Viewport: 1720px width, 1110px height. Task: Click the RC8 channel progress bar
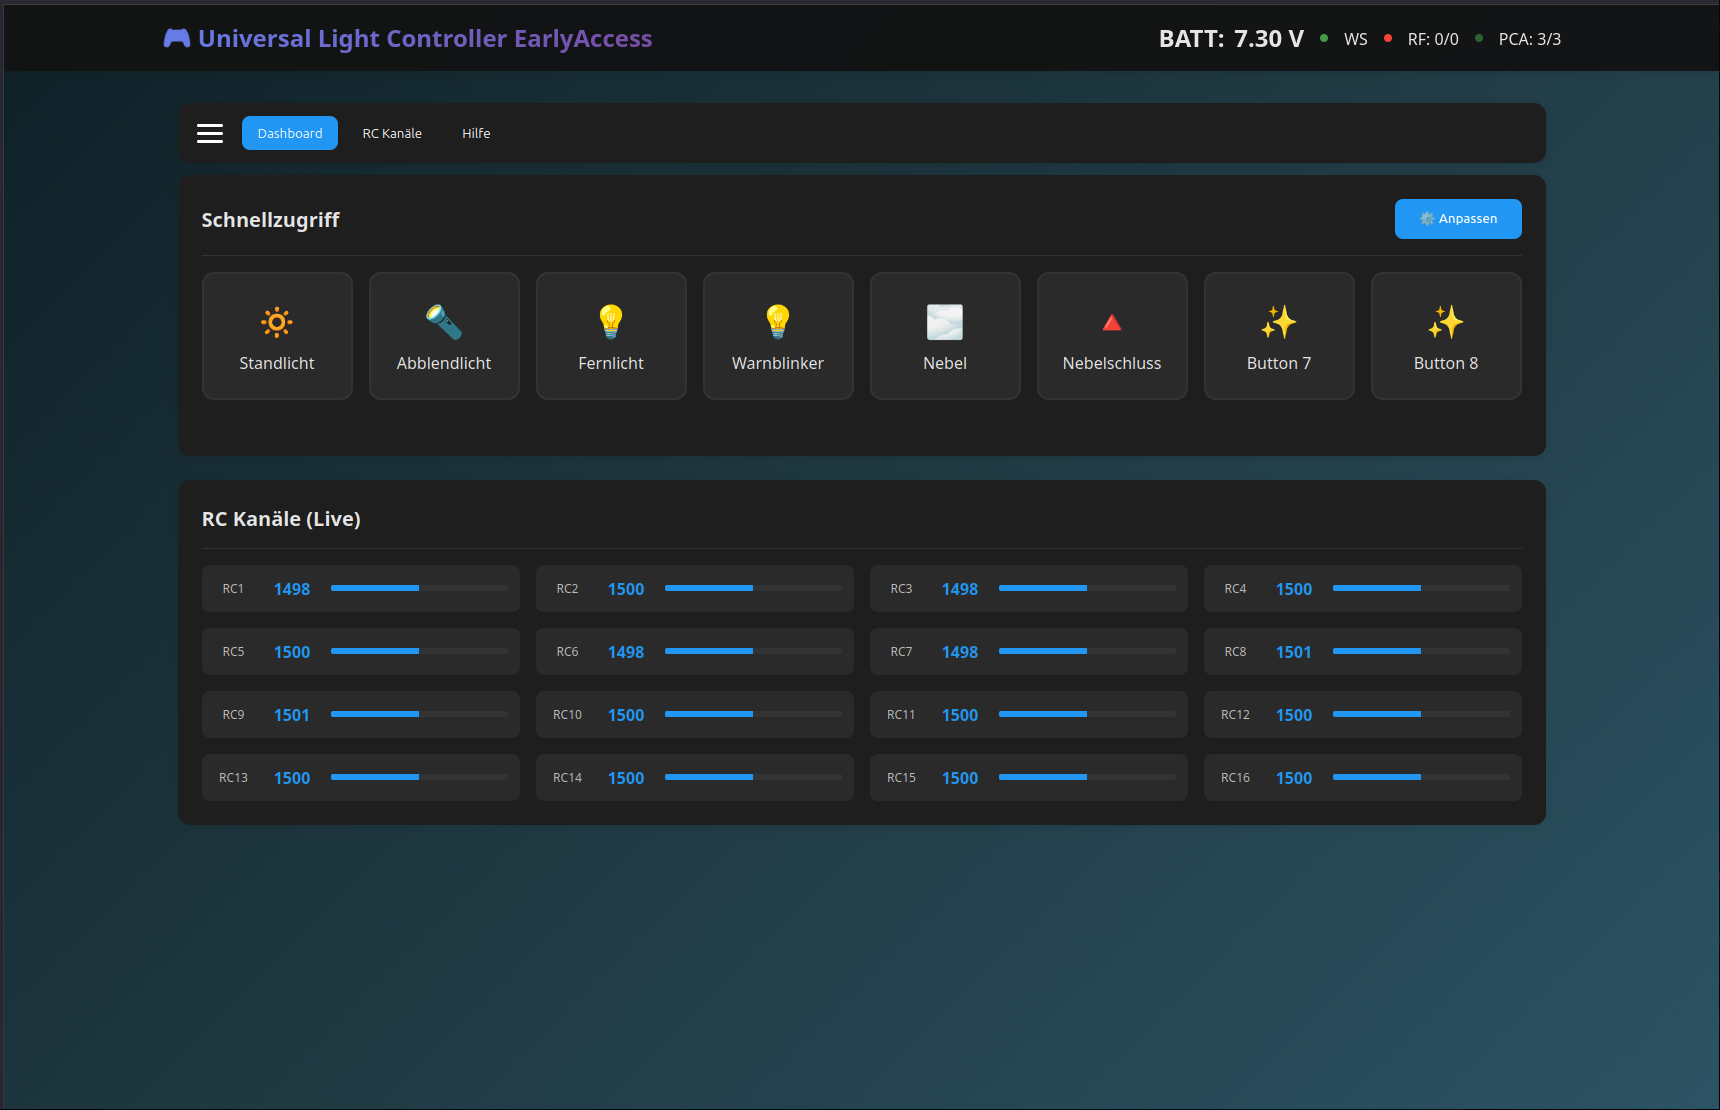point(1421,651)
